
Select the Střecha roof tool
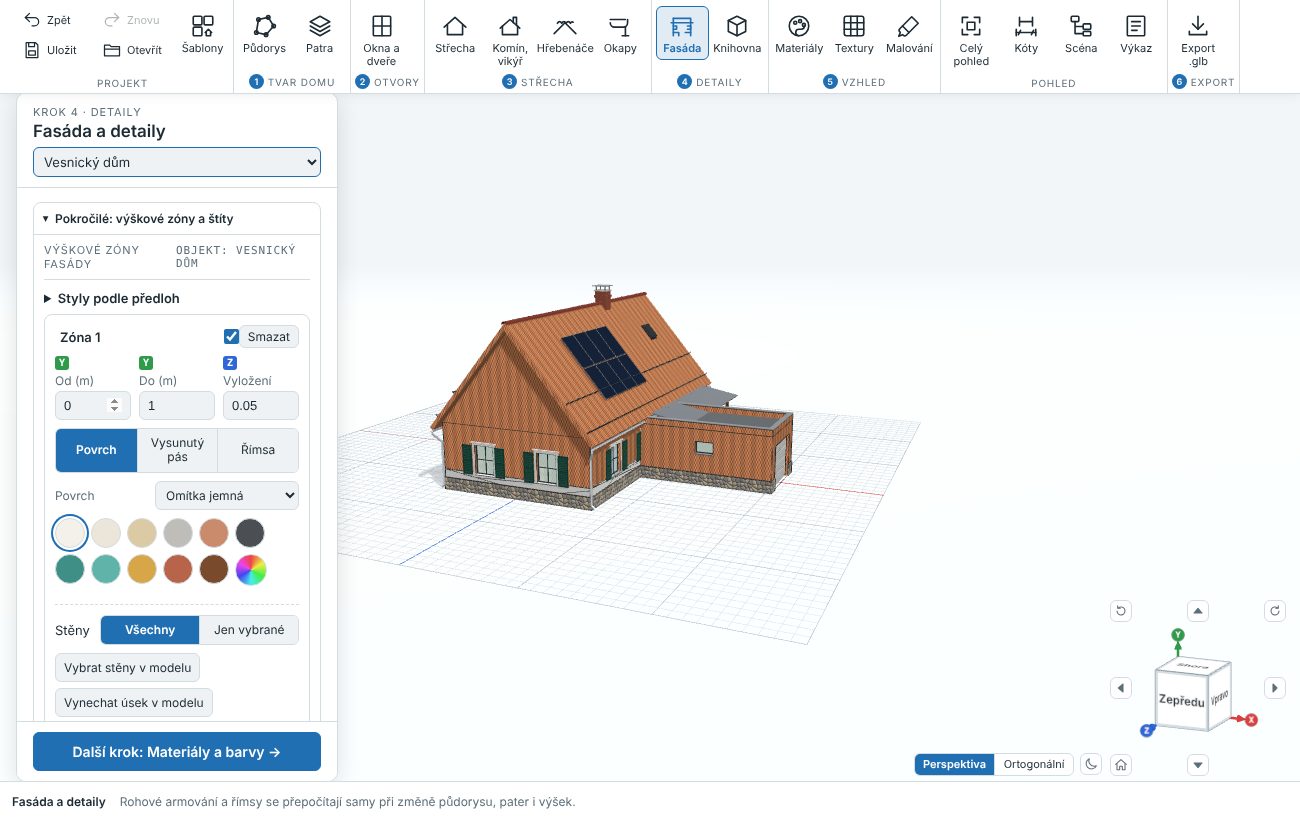tap(455, 34)
